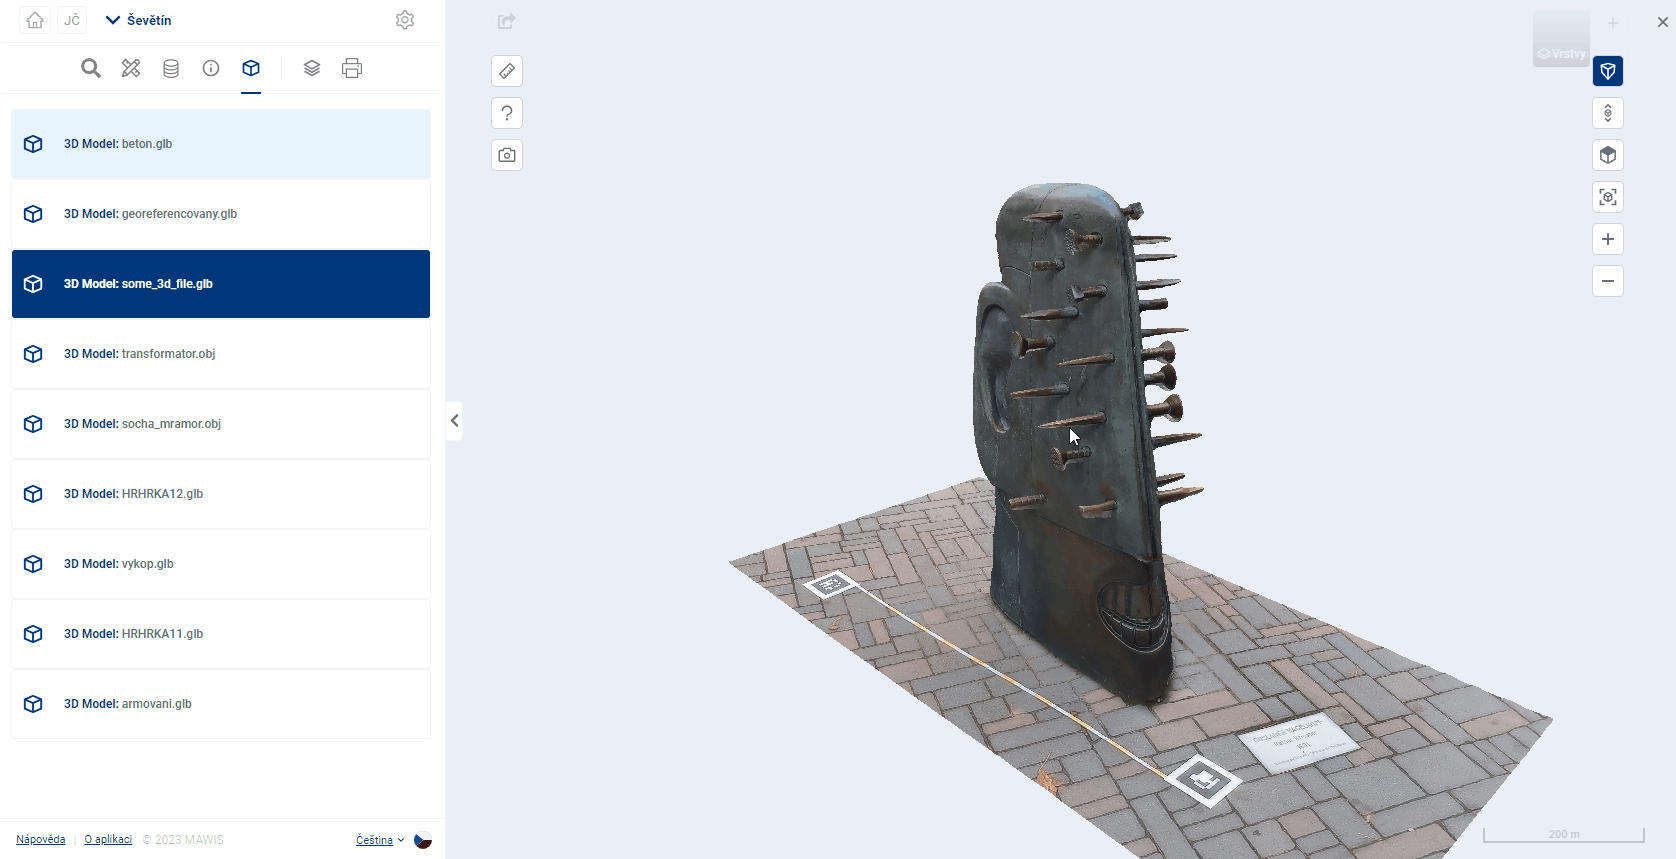Click the center on object button

[x=1608, y=197]
